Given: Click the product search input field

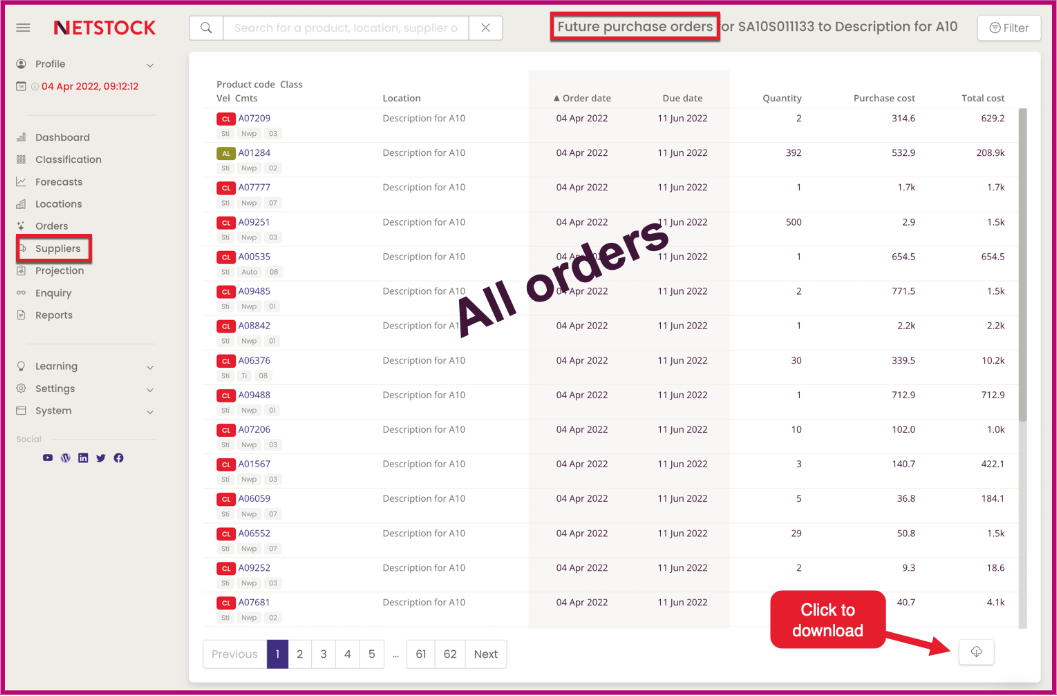Looking at the screenshot, I should [x=345, y=28].
